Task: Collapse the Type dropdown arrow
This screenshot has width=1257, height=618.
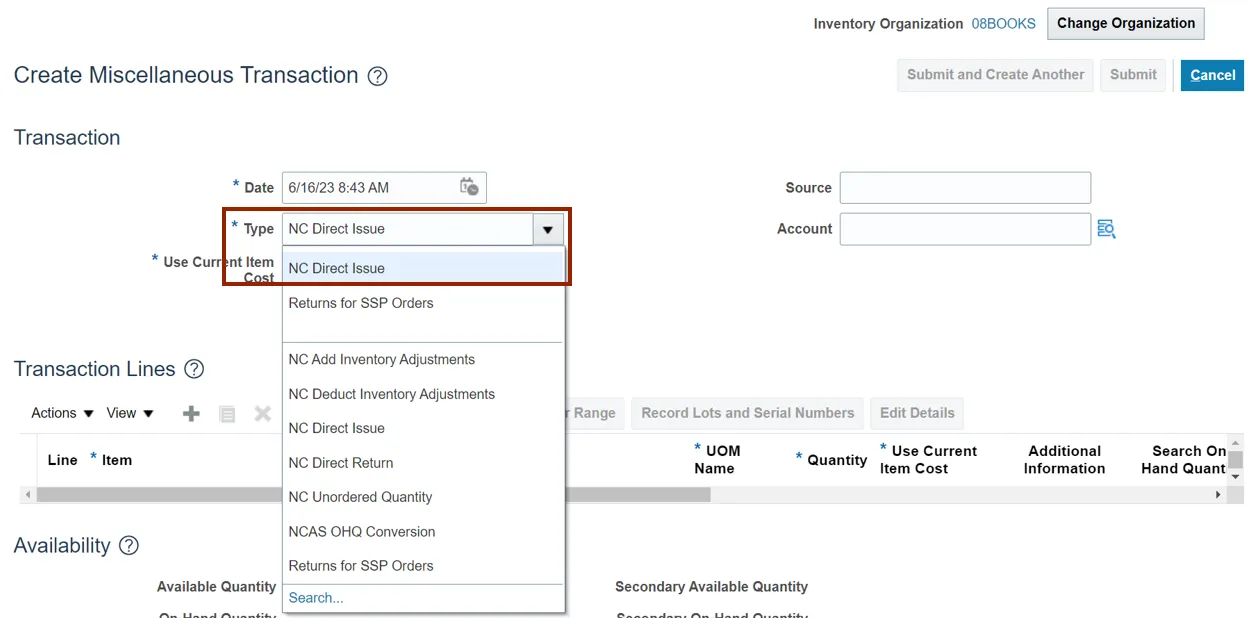Action: point(547,229)
